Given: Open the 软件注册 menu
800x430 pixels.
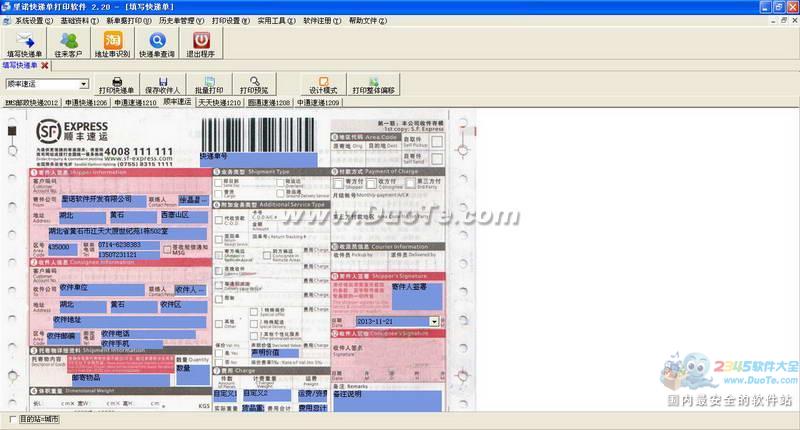Looking at the screenshot, I should 322,21.
